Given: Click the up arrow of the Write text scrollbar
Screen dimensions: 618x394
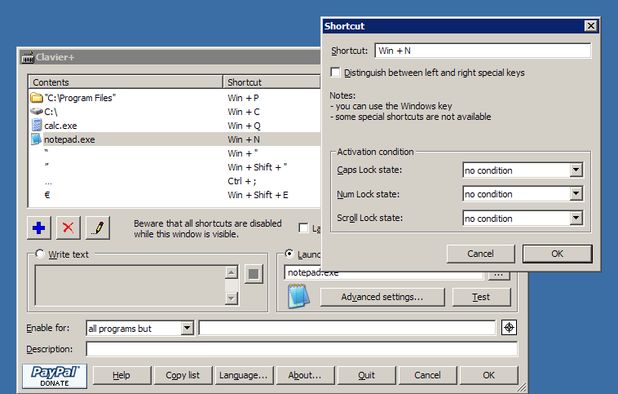Looking at the screenshot, I should pyautogui.click(x=231, y=272).
